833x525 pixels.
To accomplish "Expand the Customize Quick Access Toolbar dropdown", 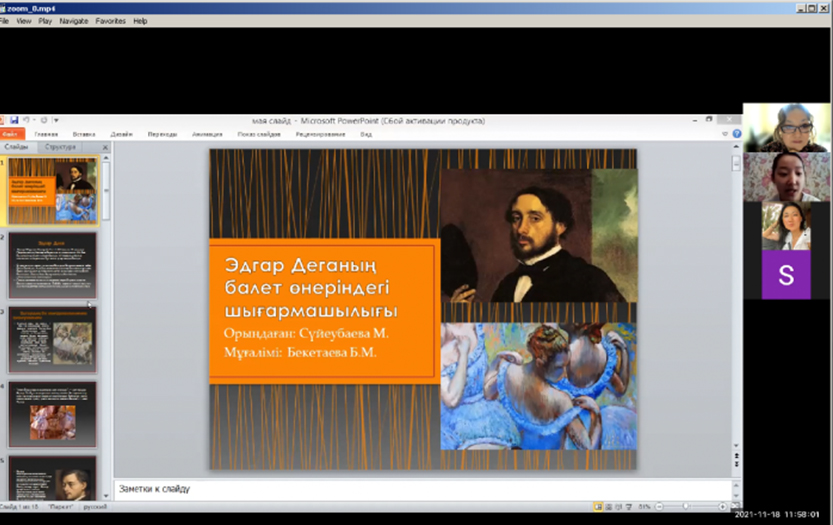I will (56, 121).
